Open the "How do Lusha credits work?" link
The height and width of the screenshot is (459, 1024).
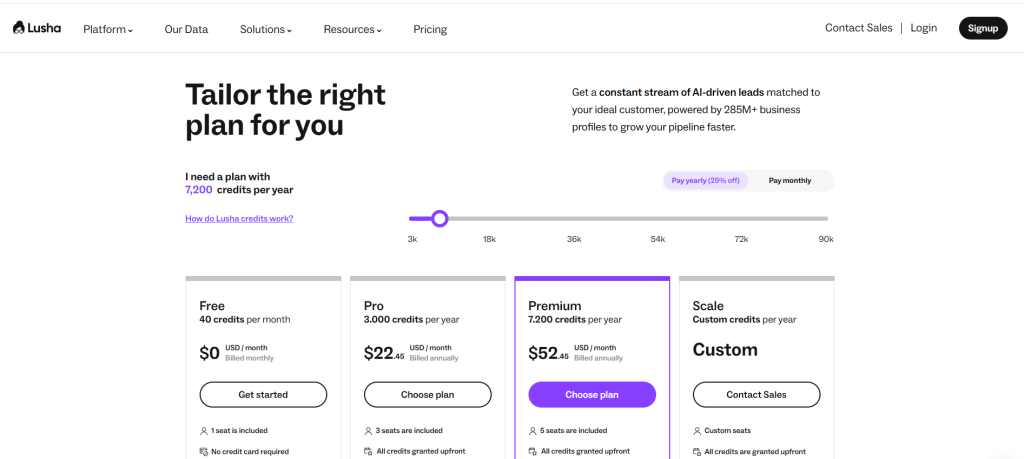239,218
